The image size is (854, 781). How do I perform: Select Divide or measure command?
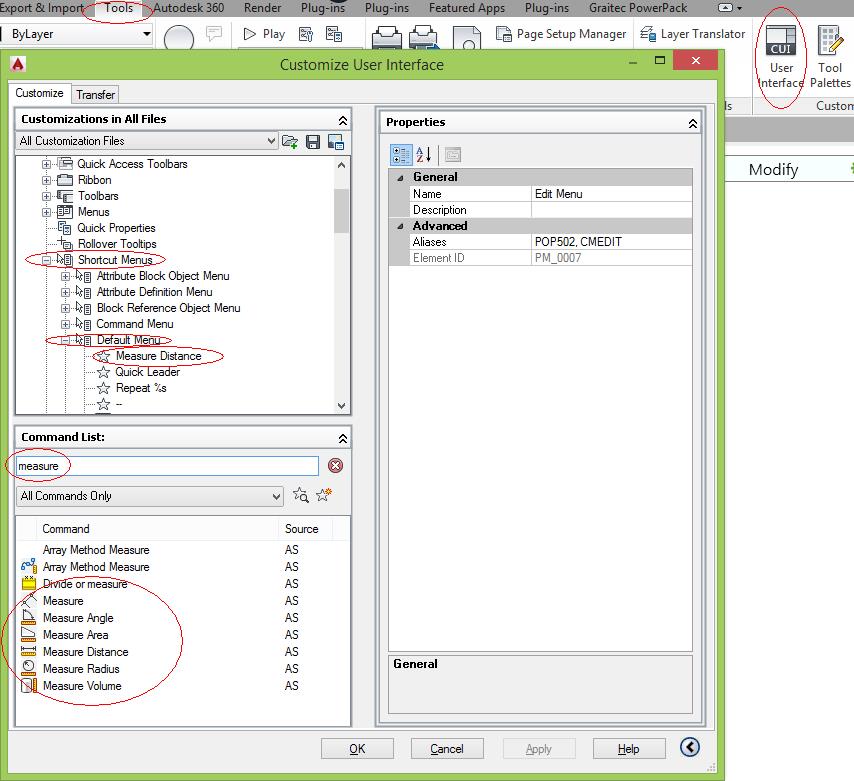pos(84,584)
